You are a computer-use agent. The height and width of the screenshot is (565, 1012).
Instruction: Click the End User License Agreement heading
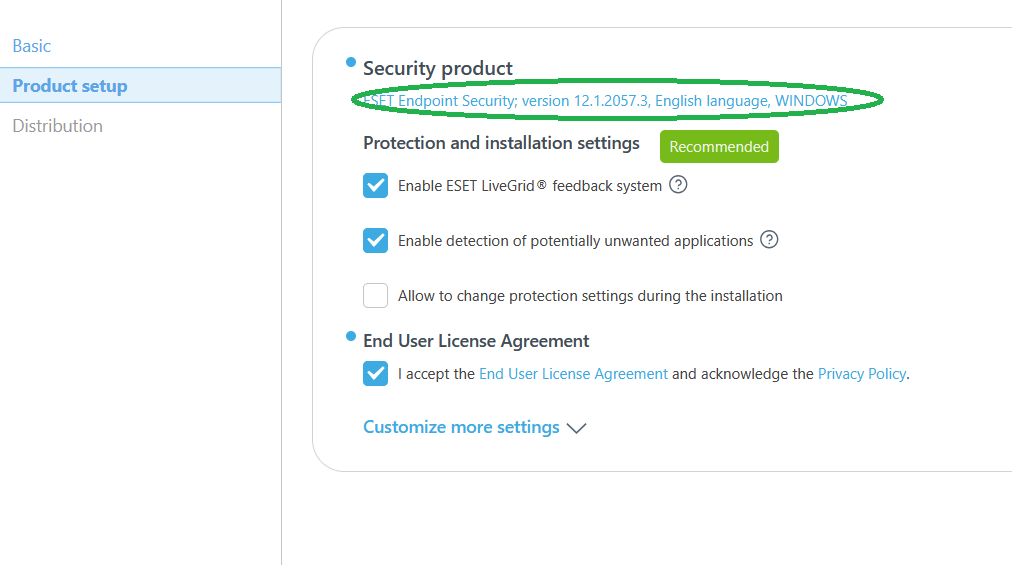point(476,341)
